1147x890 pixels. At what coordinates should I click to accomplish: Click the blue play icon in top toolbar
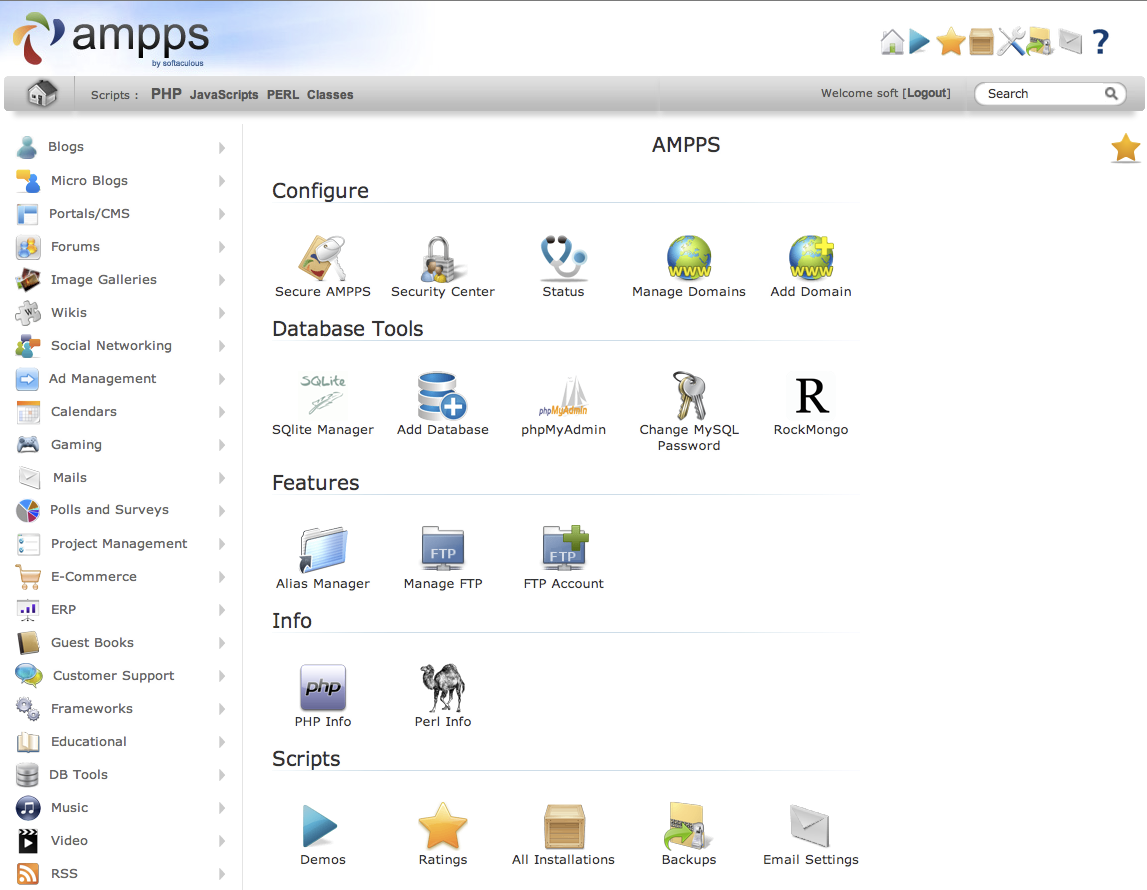pyautogui.click(x=920, y=42)
